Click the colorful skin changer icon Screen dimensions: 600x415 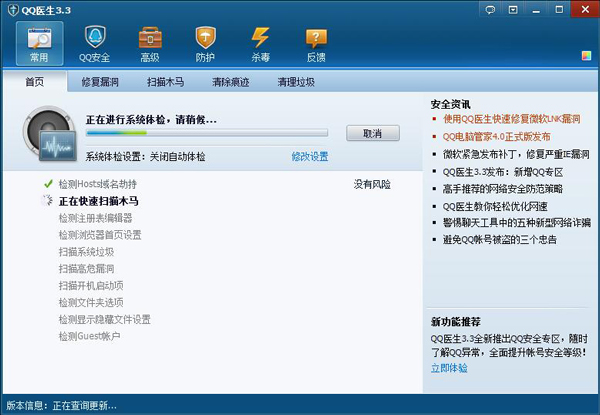tap(586, 56)
